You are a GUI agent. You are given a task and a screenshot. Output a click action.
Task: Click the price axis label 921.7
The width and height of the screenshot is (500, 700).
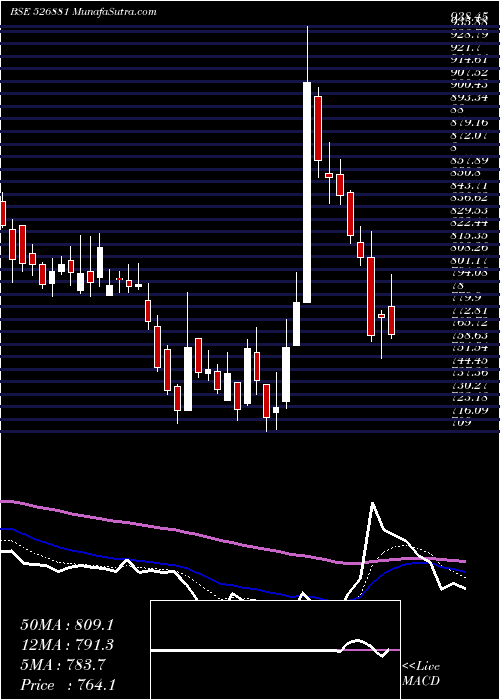coord(464,47)
